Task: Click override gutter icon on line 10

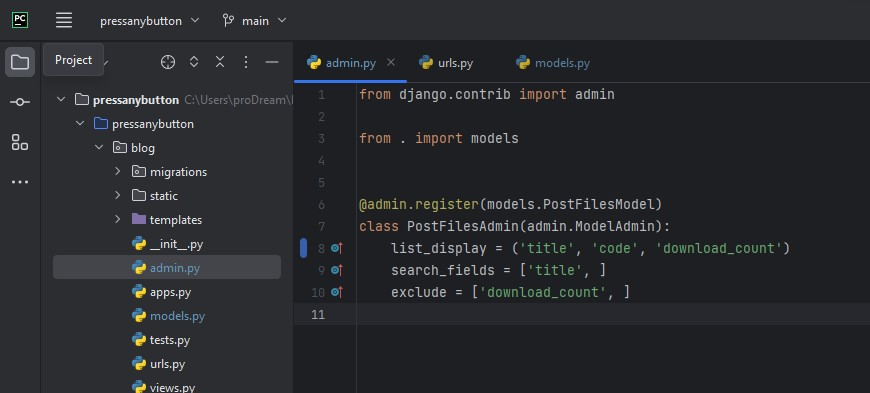Action: [x=337, y=292]
